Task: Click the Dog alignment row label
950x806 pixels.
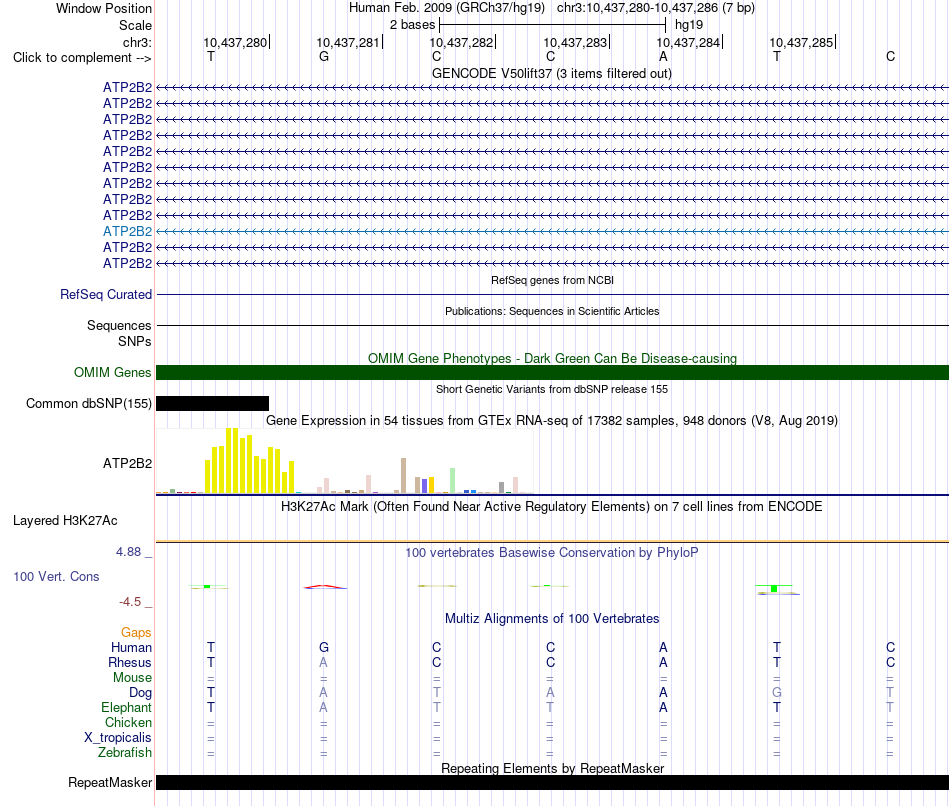Action: click(140, 693)
